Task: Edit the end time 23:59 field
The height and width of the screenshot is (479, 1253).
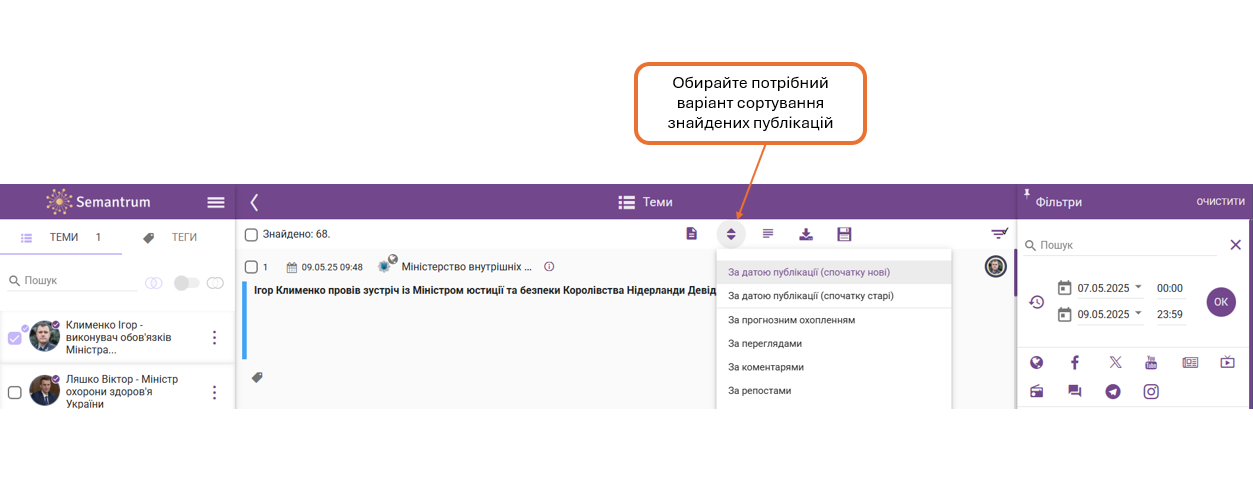Action: pos(1170,314)
